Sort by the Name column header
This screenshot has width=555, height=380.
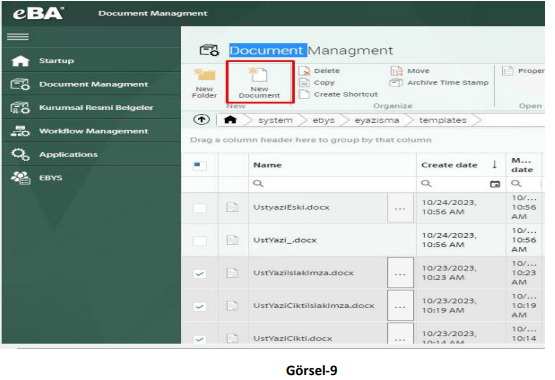click(x=332, y=165)
